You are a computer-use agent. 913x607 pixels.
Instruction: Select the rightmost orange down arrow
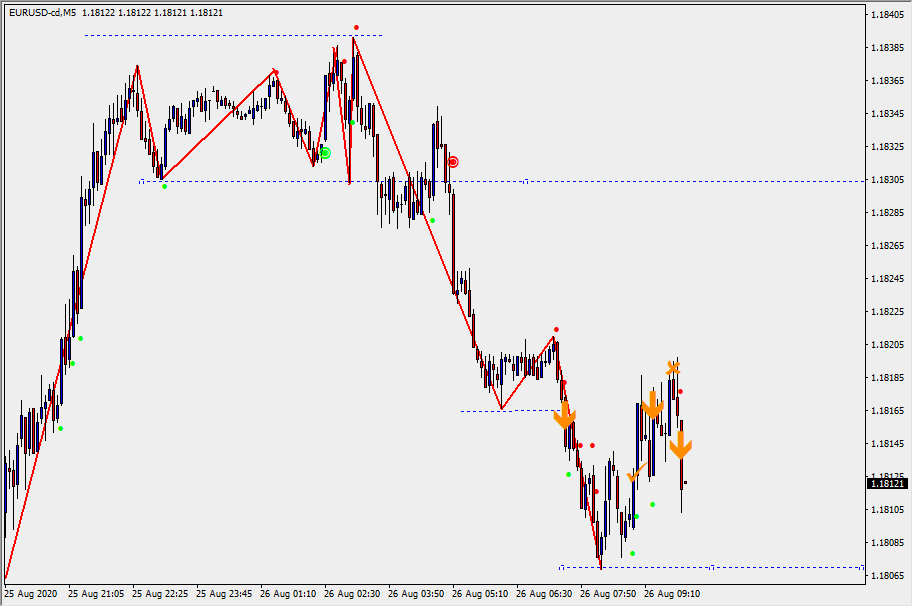[x=680, y=445]
